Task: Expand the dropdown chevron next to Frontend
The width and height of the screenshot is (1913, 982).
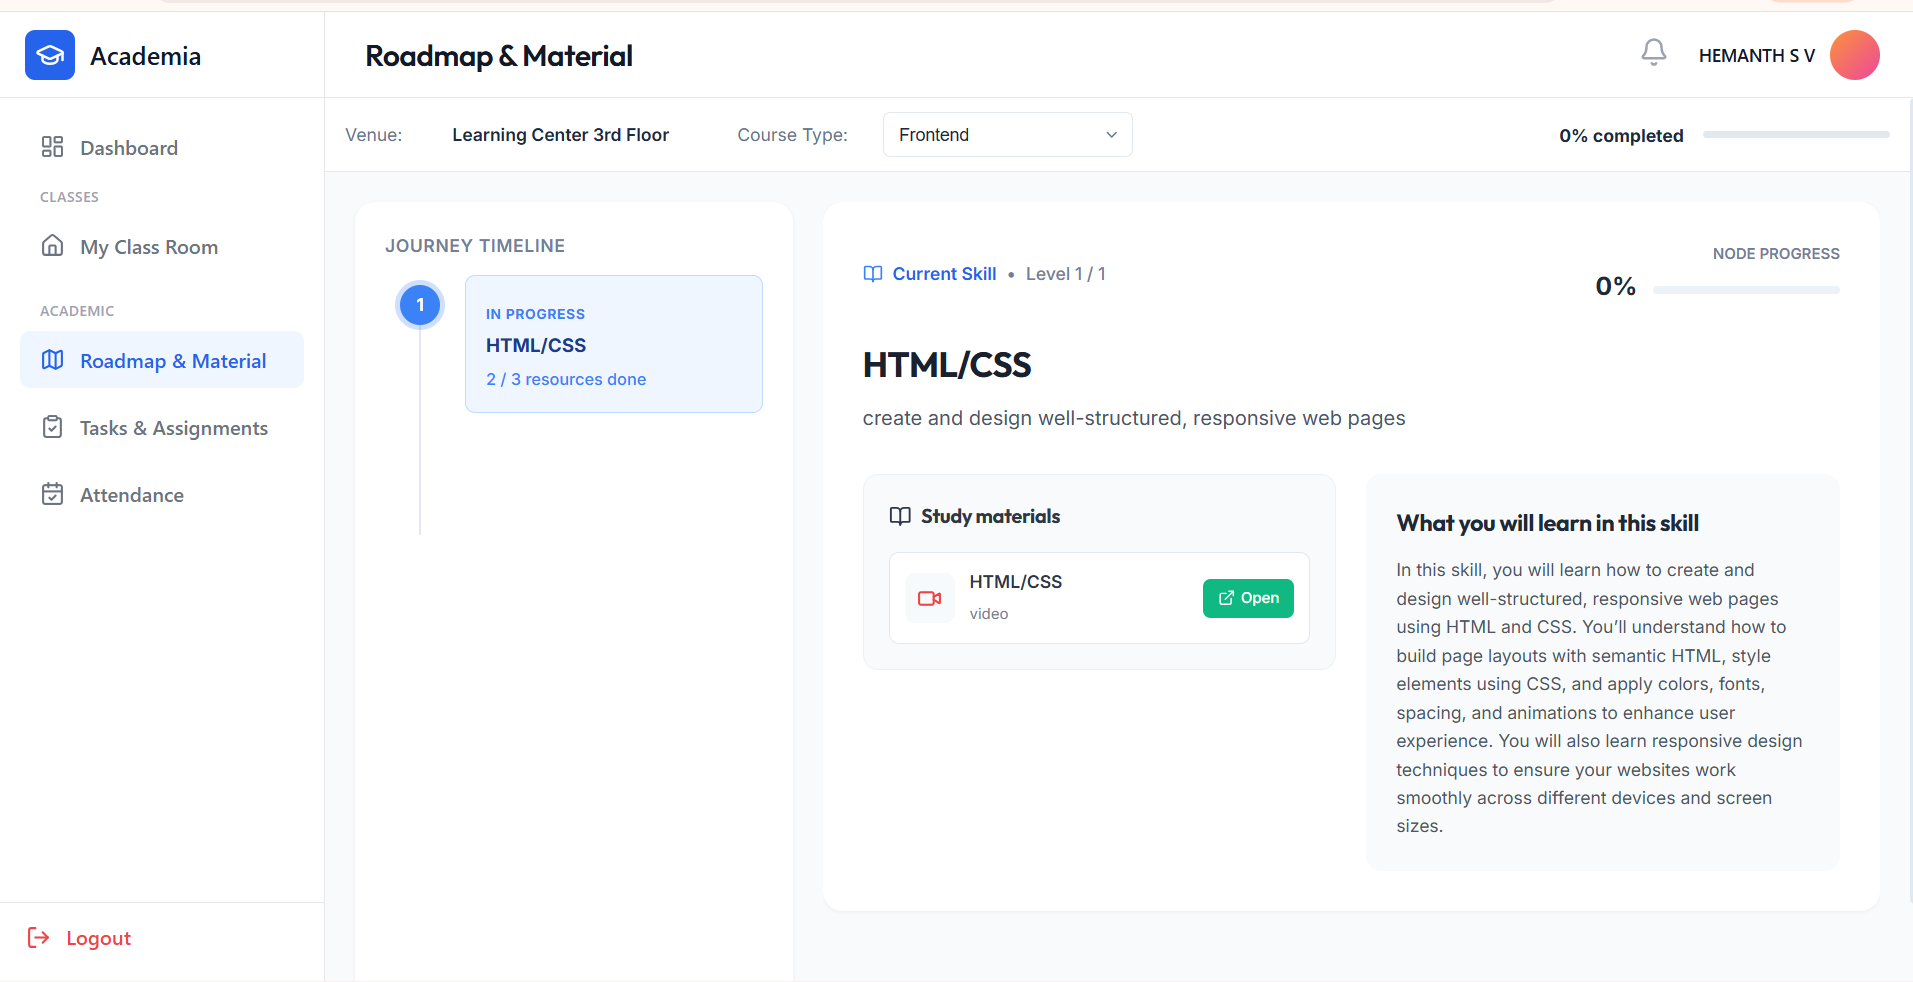Action: (1111, 135)
